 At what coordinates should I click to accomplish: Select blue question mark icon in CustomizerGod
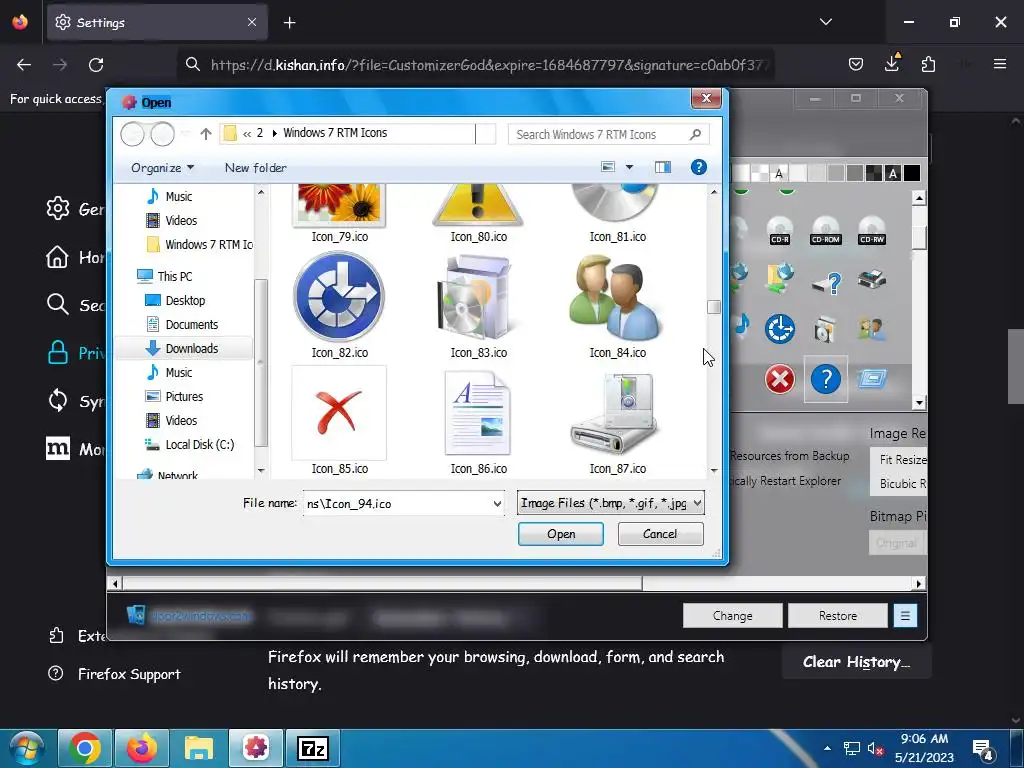[825, 379]
